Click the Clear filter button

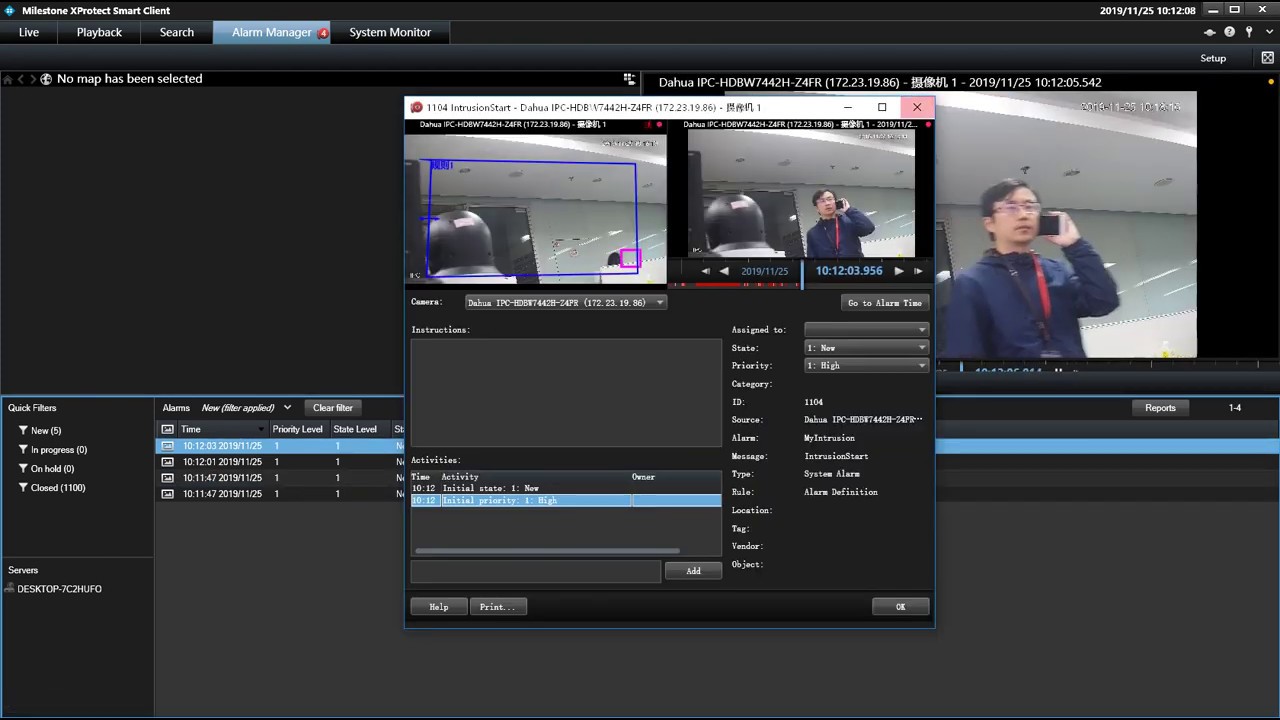point(333,408)
